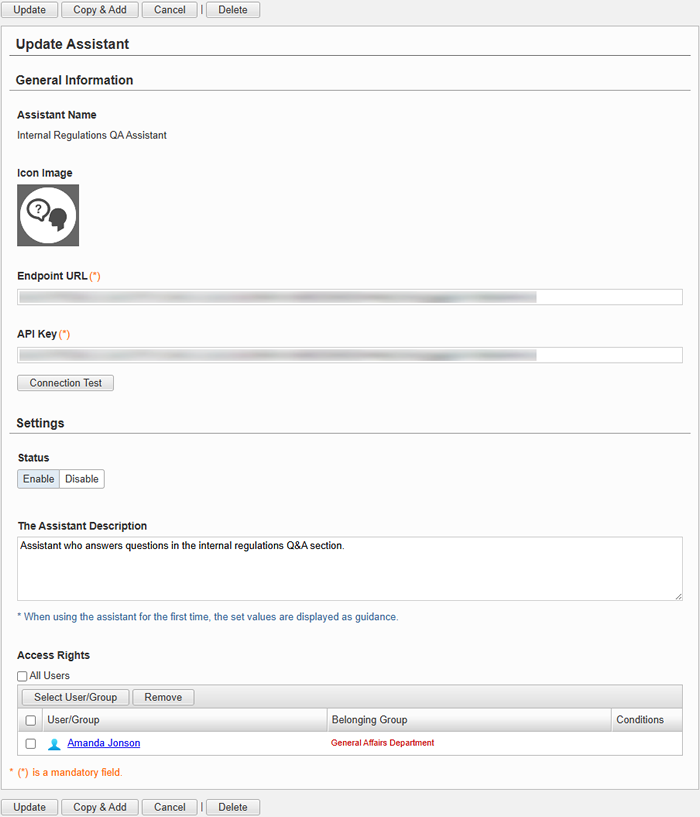Image resolution: width=700 pixels, height=817 pixels.
Task: Click the user icon beside Amanda Jonson
Action: (x=54, y=744)
